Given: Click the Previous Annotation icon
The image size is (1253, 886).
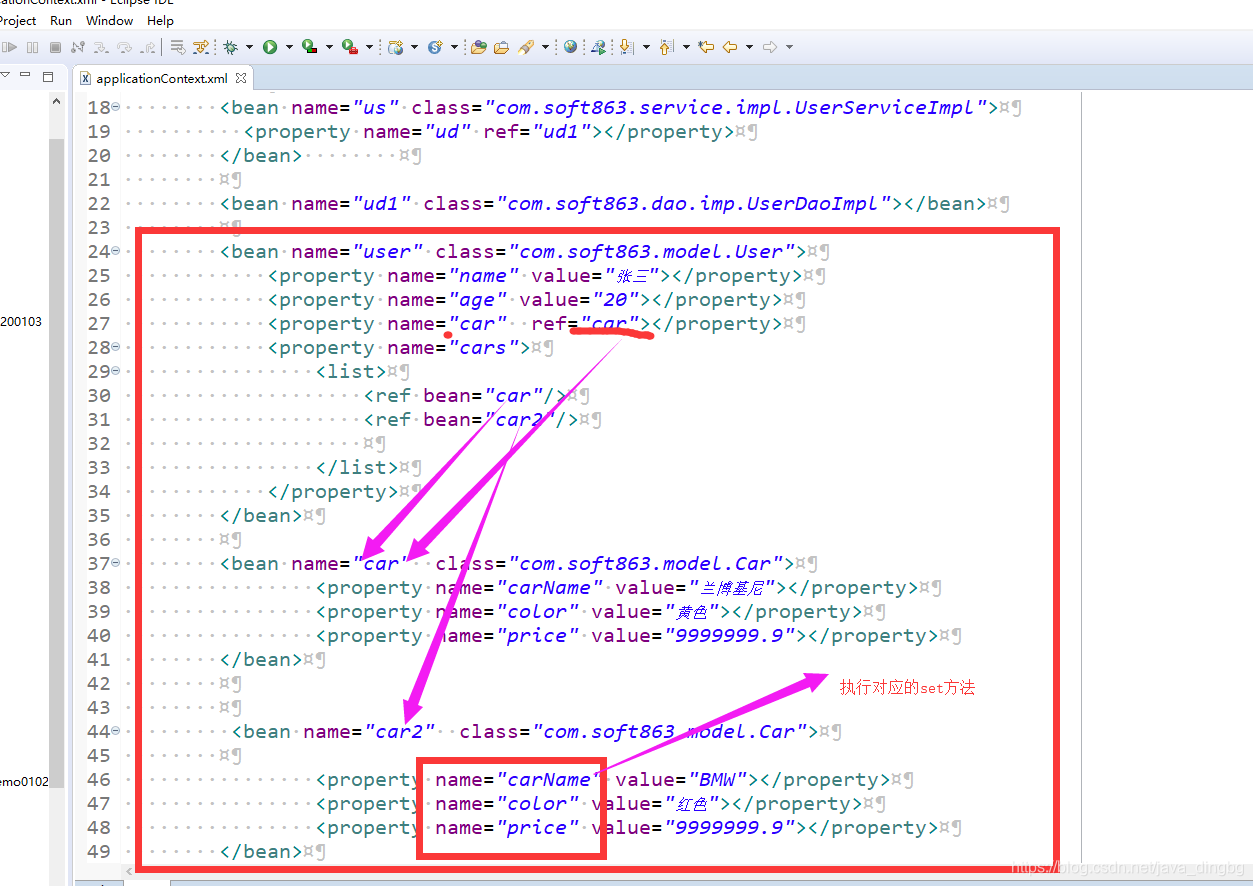Looking at the screenshot, I should [666, 47].
